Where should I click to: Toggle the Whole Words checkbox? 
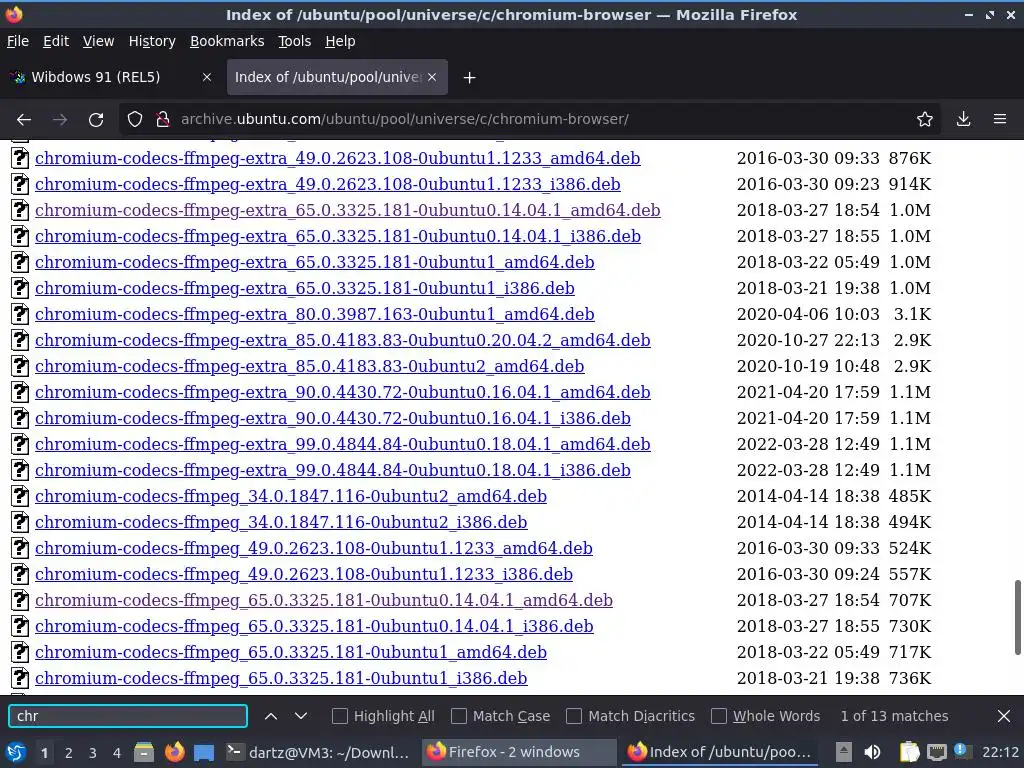click(x=718, y=716)
